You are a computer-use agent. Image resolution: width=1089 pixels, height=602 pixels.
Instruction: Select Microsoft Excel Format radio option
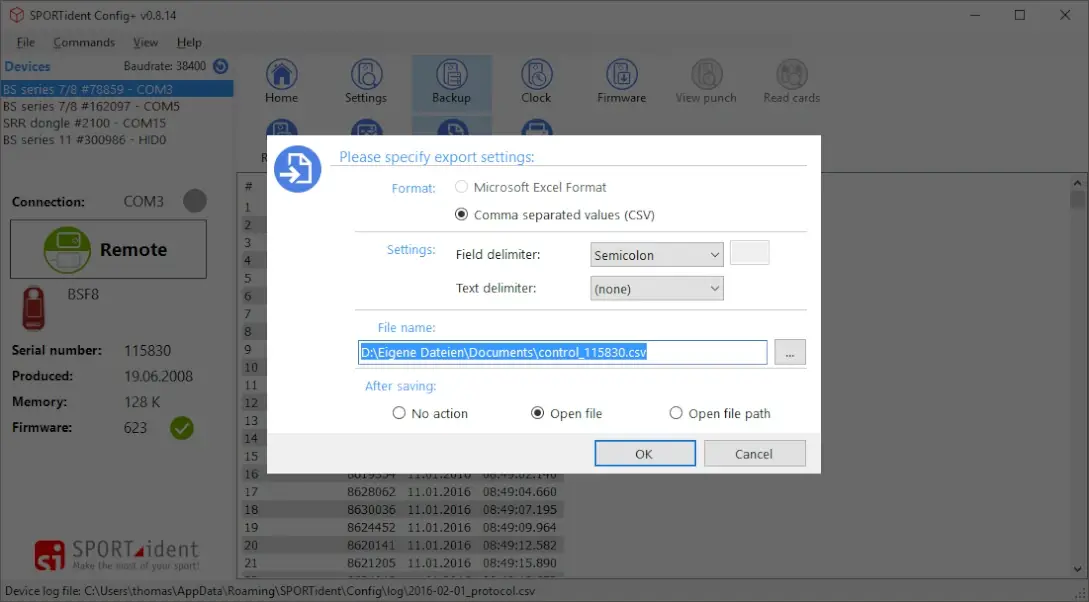(x=461, y=187)
